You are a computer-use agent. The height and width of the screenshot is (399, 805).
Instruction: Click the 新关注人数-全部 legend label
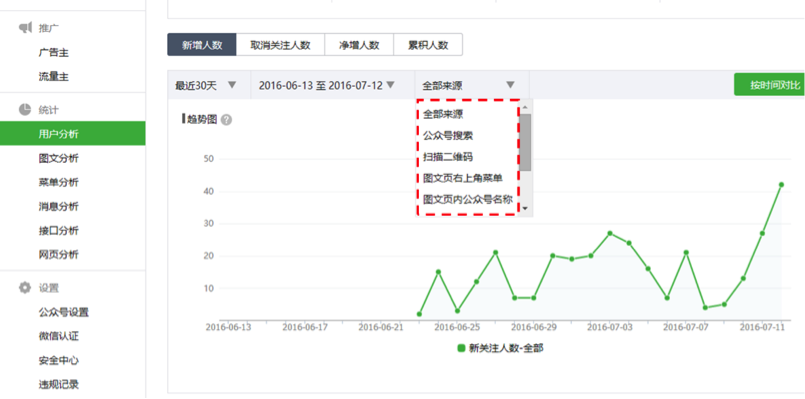click(x=506, y=348)
